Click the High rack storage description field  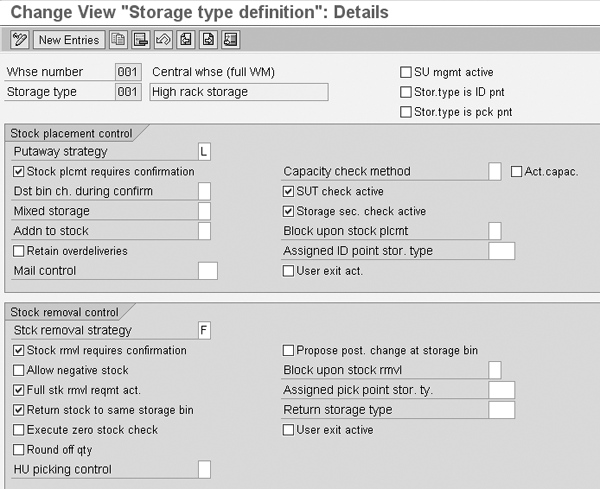point(238,92)
